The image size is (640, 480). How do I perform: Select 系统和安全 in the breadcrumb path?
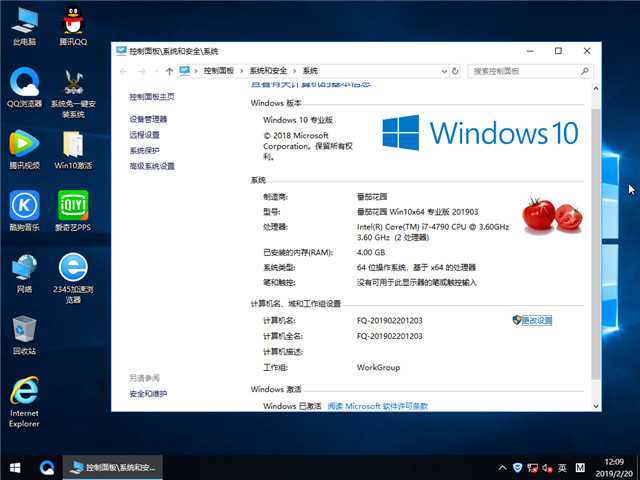click(268, 71)
